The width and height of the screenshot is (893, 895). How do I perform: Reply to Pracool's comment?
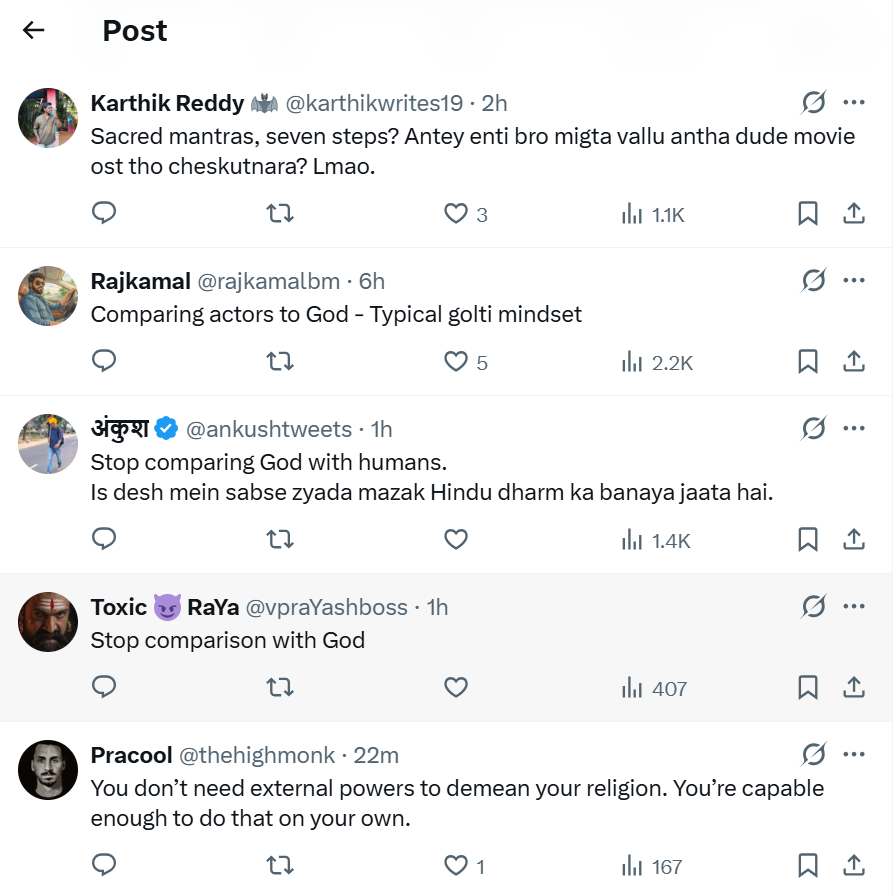(x=104, y=865)
